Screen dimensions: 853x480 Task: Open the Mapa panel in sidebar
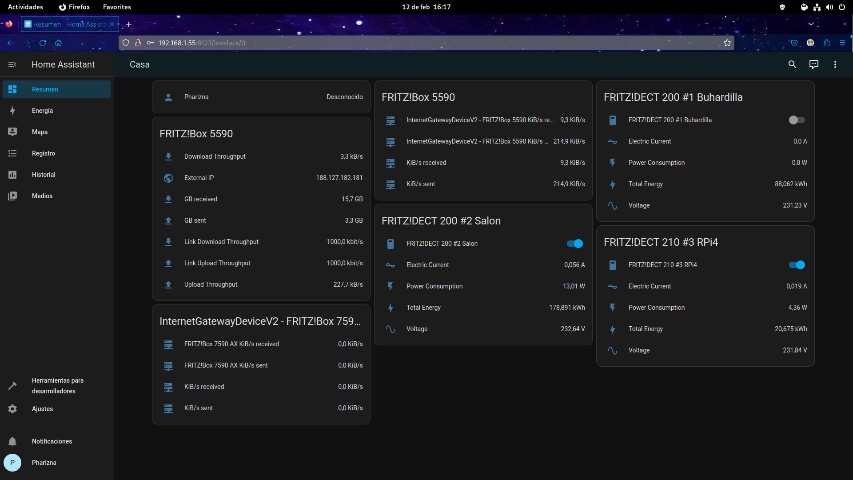tap(57, 132)
